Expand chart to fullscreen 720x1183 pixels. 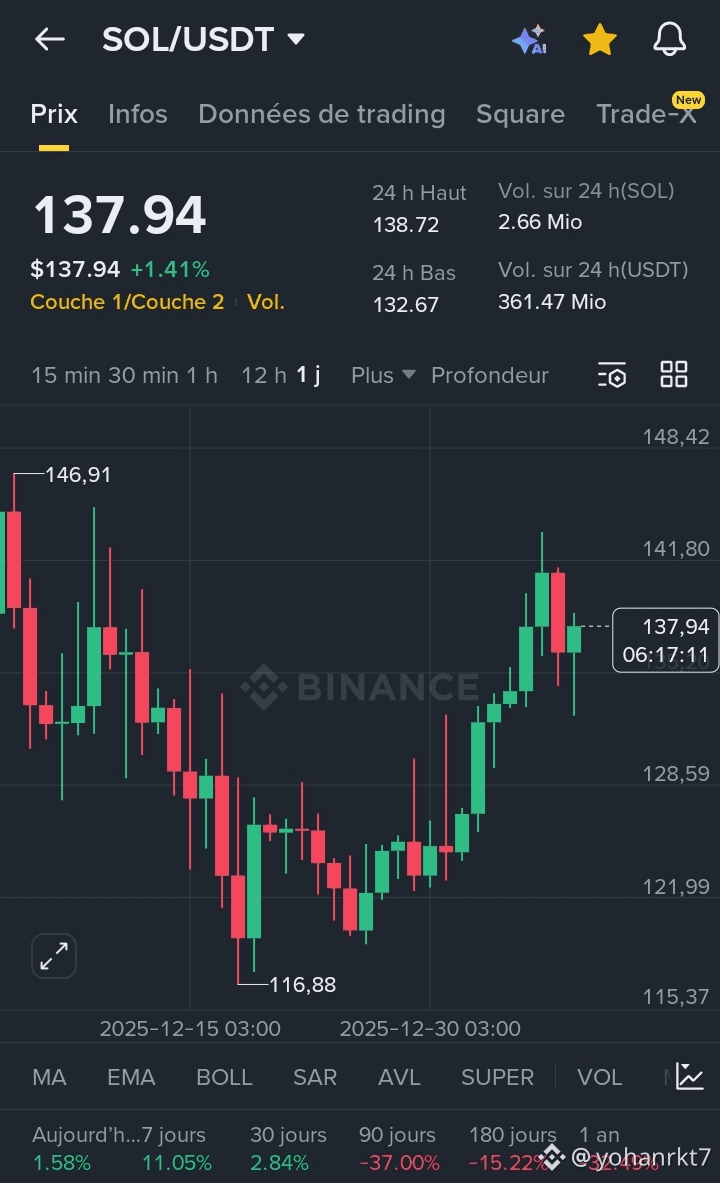point(54,956)
